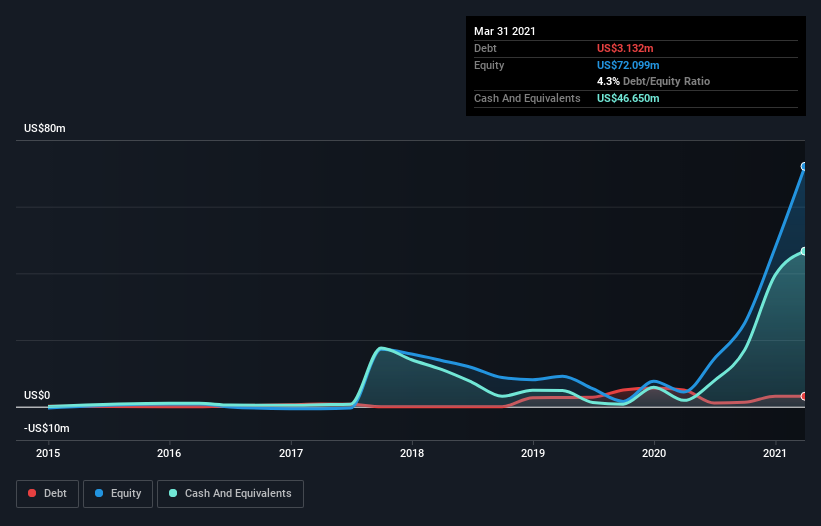Image resolution: width=821 pixels, height=526 pixels.
Task: Select the Cash endpoint marker on chart
Action: coord(804,251)
